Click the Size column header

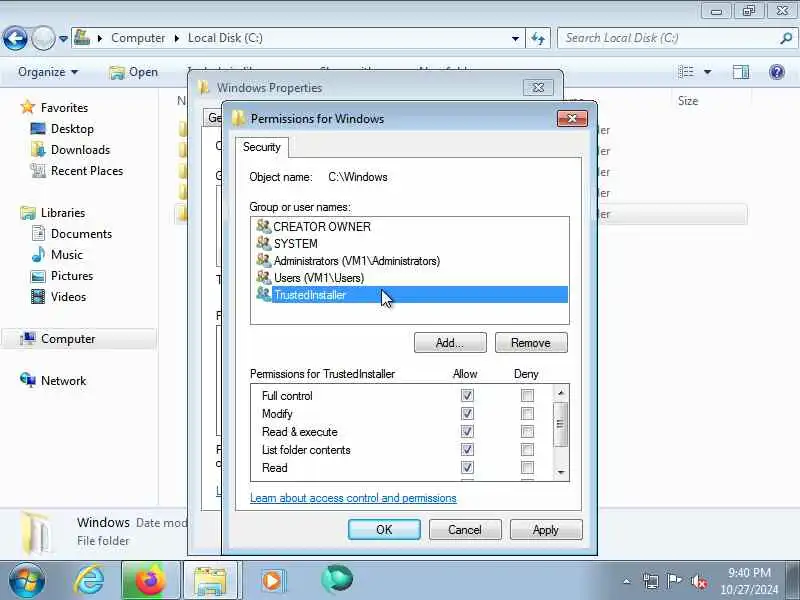pyautogui.click(x=687, y=101)
